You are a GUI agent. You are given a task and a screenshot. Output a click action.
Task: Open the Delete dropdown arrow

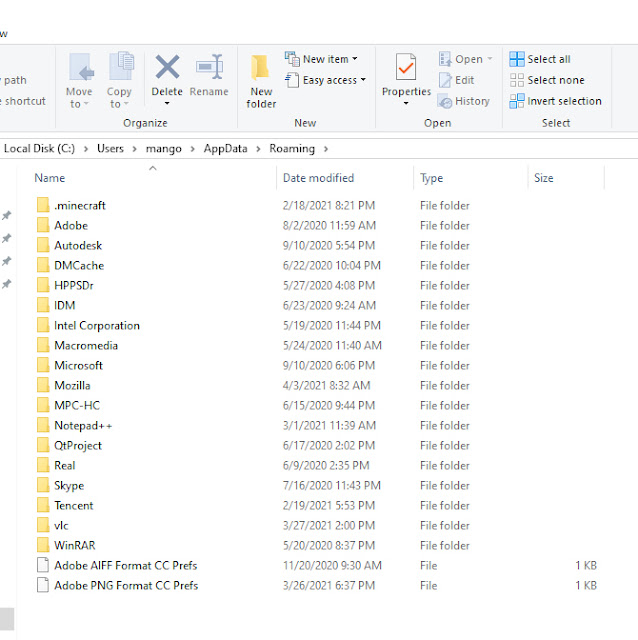tap(167, 104)
